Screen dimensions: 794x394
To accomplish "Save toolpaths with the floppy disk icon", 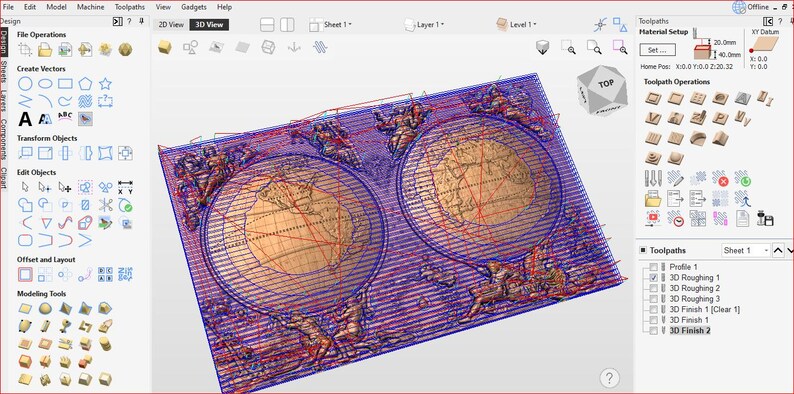I will pos(765,218).
